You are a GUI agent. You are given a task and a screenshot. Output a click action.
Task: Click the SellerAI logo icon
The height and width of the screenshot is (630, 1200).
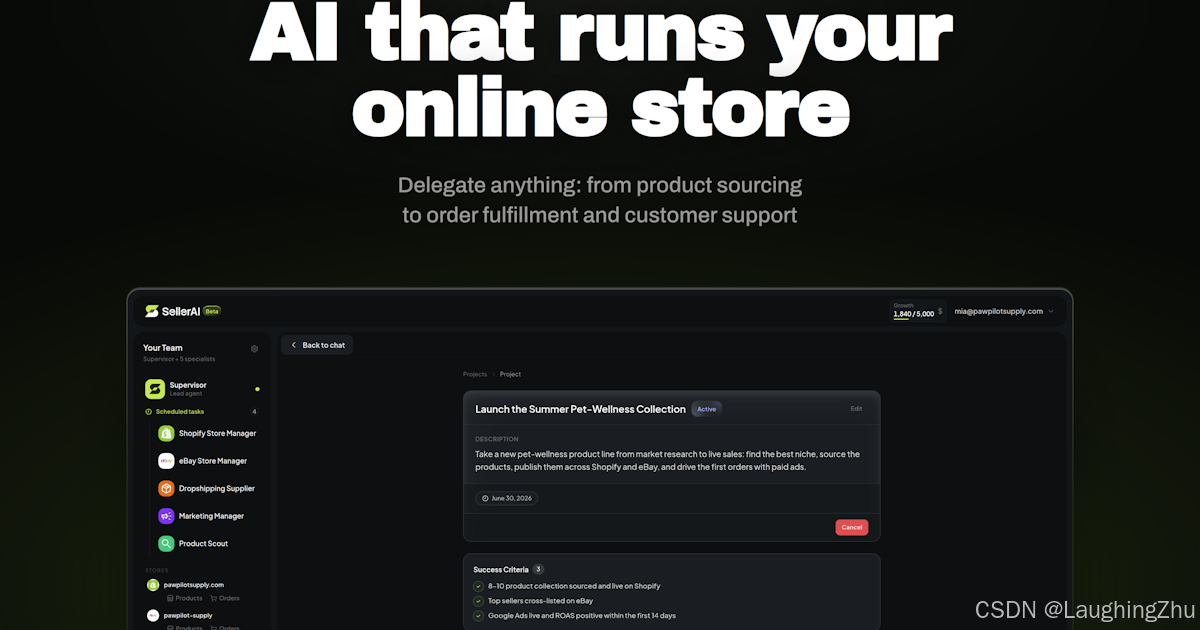pos(152,311)
